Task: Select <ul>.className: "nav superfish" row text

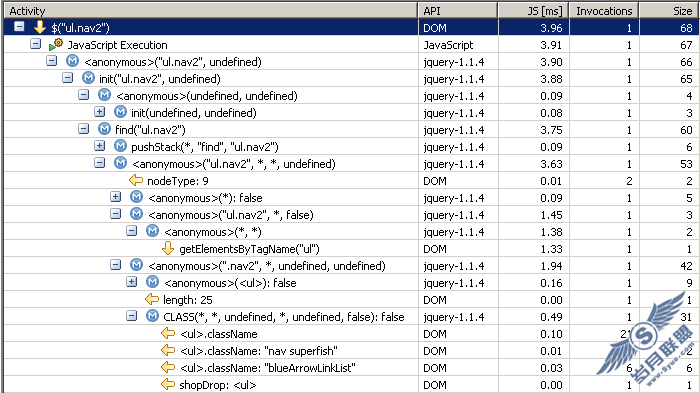Action: [x=259, y=351]
